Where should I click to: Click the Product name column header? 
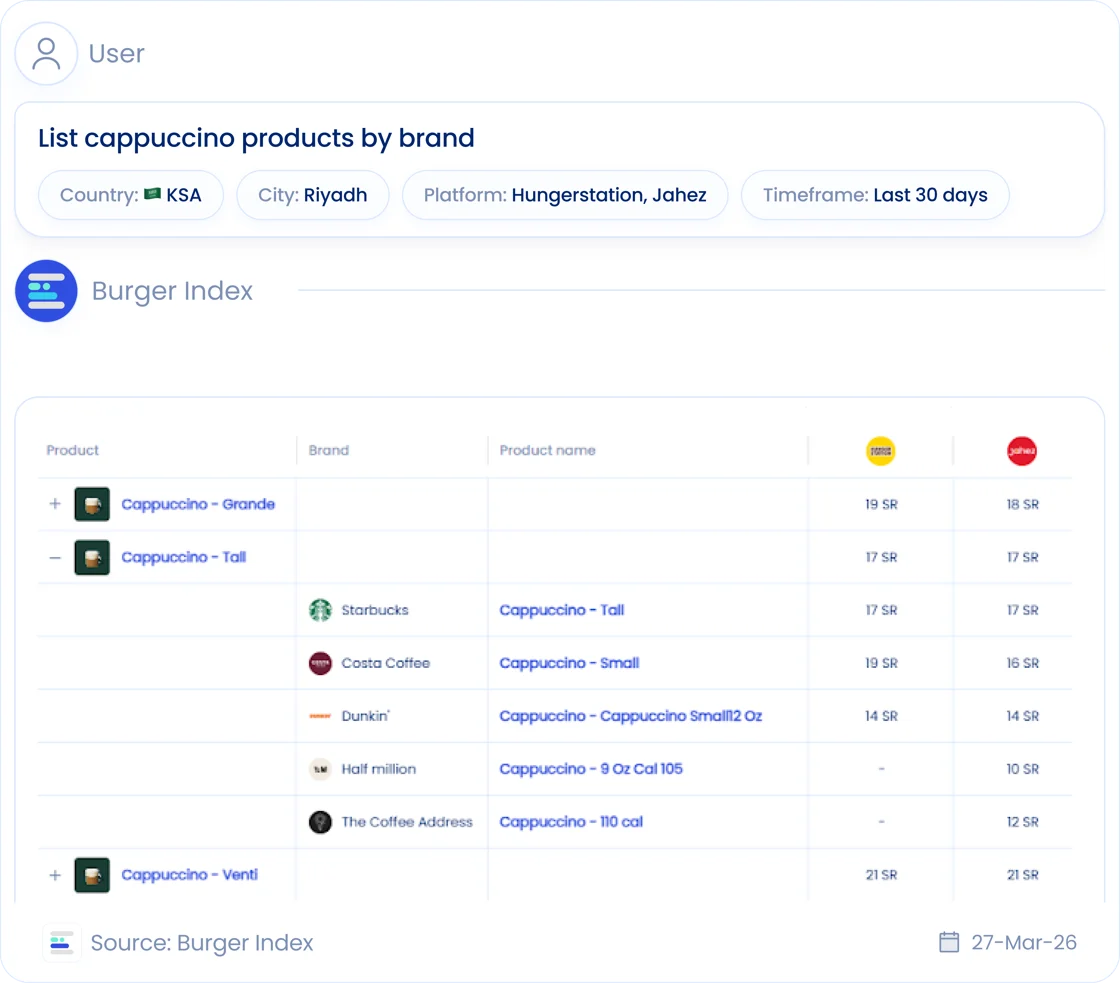tap(547, 450)
